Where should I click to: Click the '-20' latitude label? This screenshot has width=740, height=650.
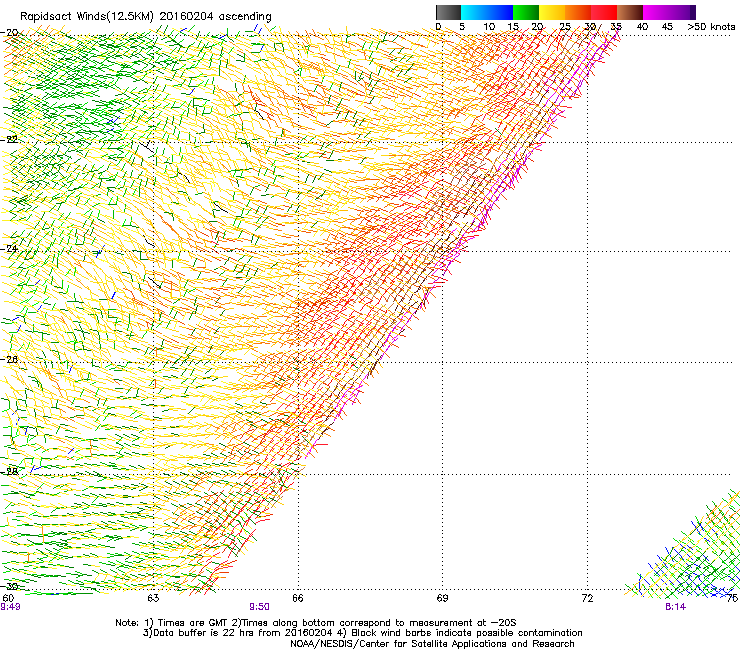click(x=10, y=33)
